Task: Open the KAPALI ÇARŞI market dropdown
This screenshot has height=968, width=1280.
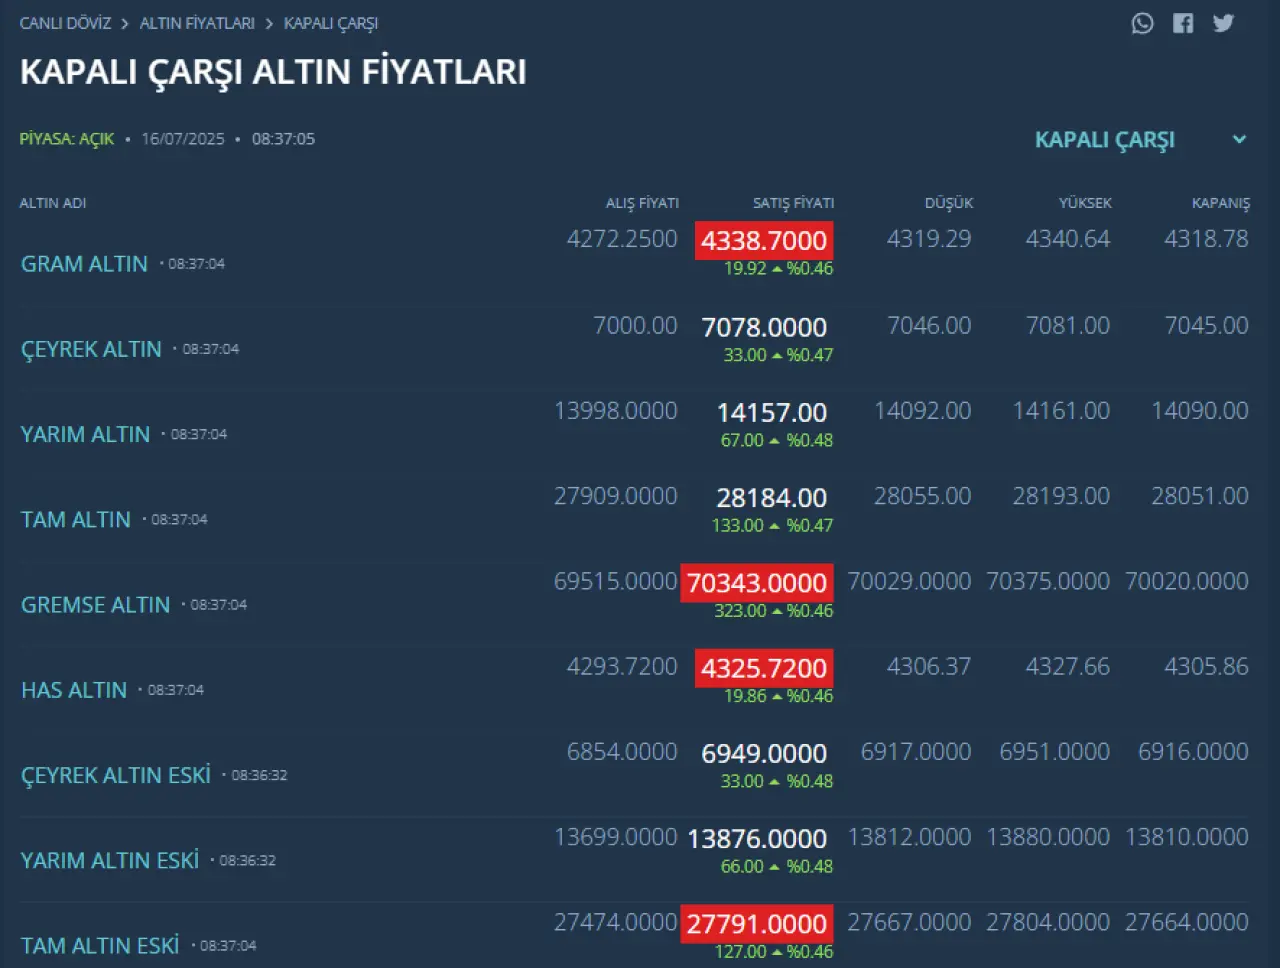Action: pyautogui.click(x=1104, y=140)
